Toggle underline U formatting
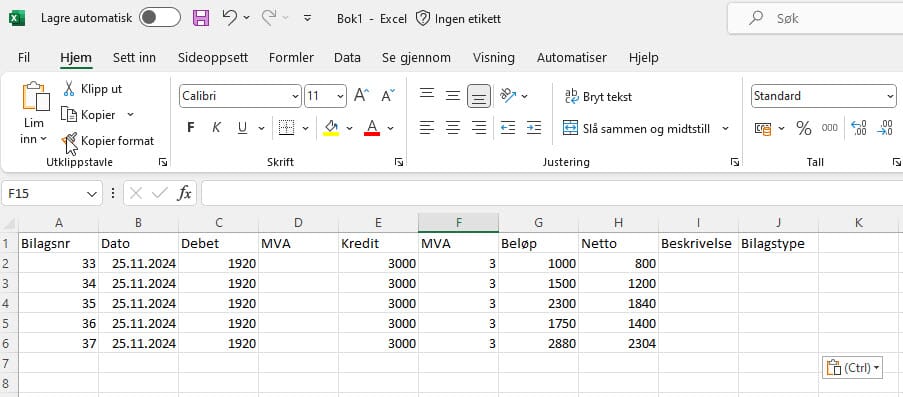Screen dimensions: 903x397 coord(242,128)
